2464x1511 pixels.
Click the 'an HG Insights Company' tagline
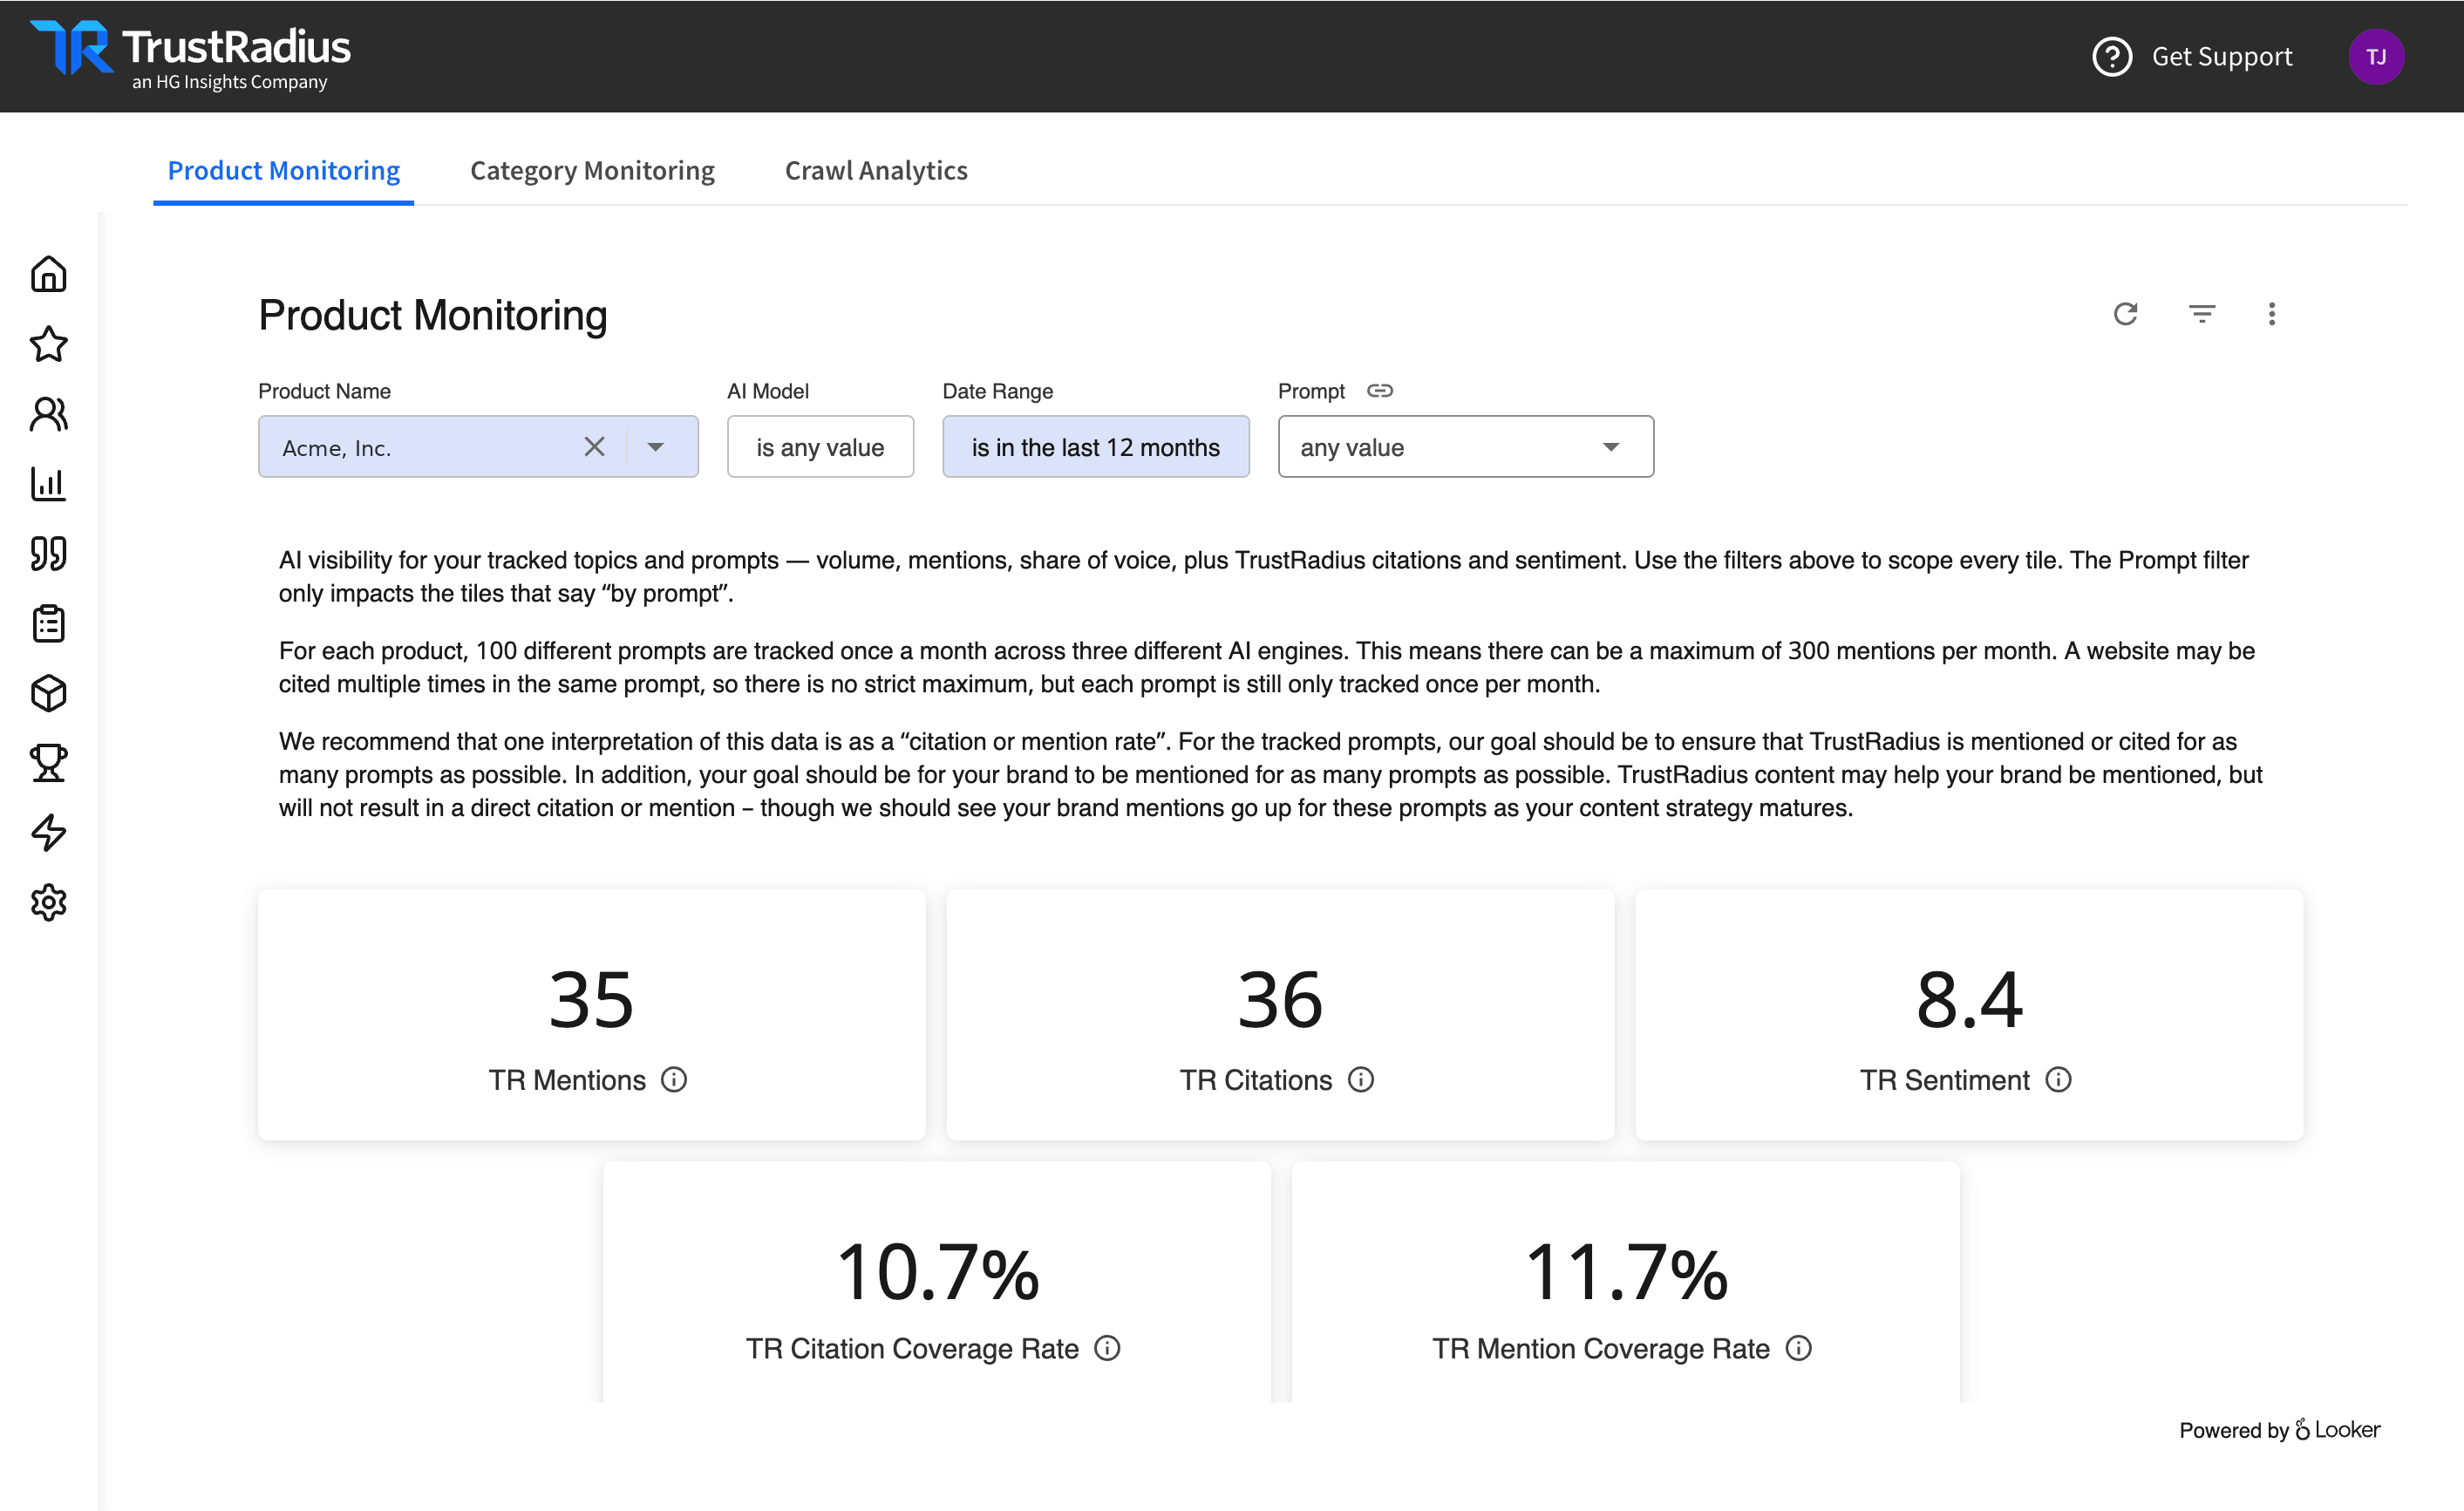(230, 82)
